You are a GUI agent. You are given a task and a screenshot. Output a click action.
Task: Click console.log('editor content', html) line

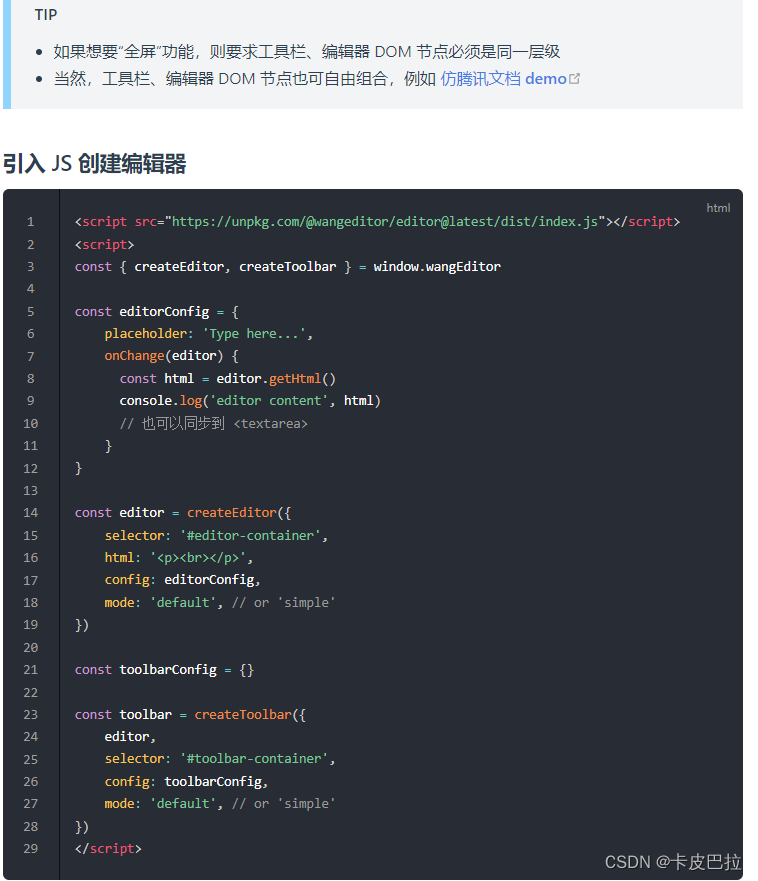coord(250,401)
